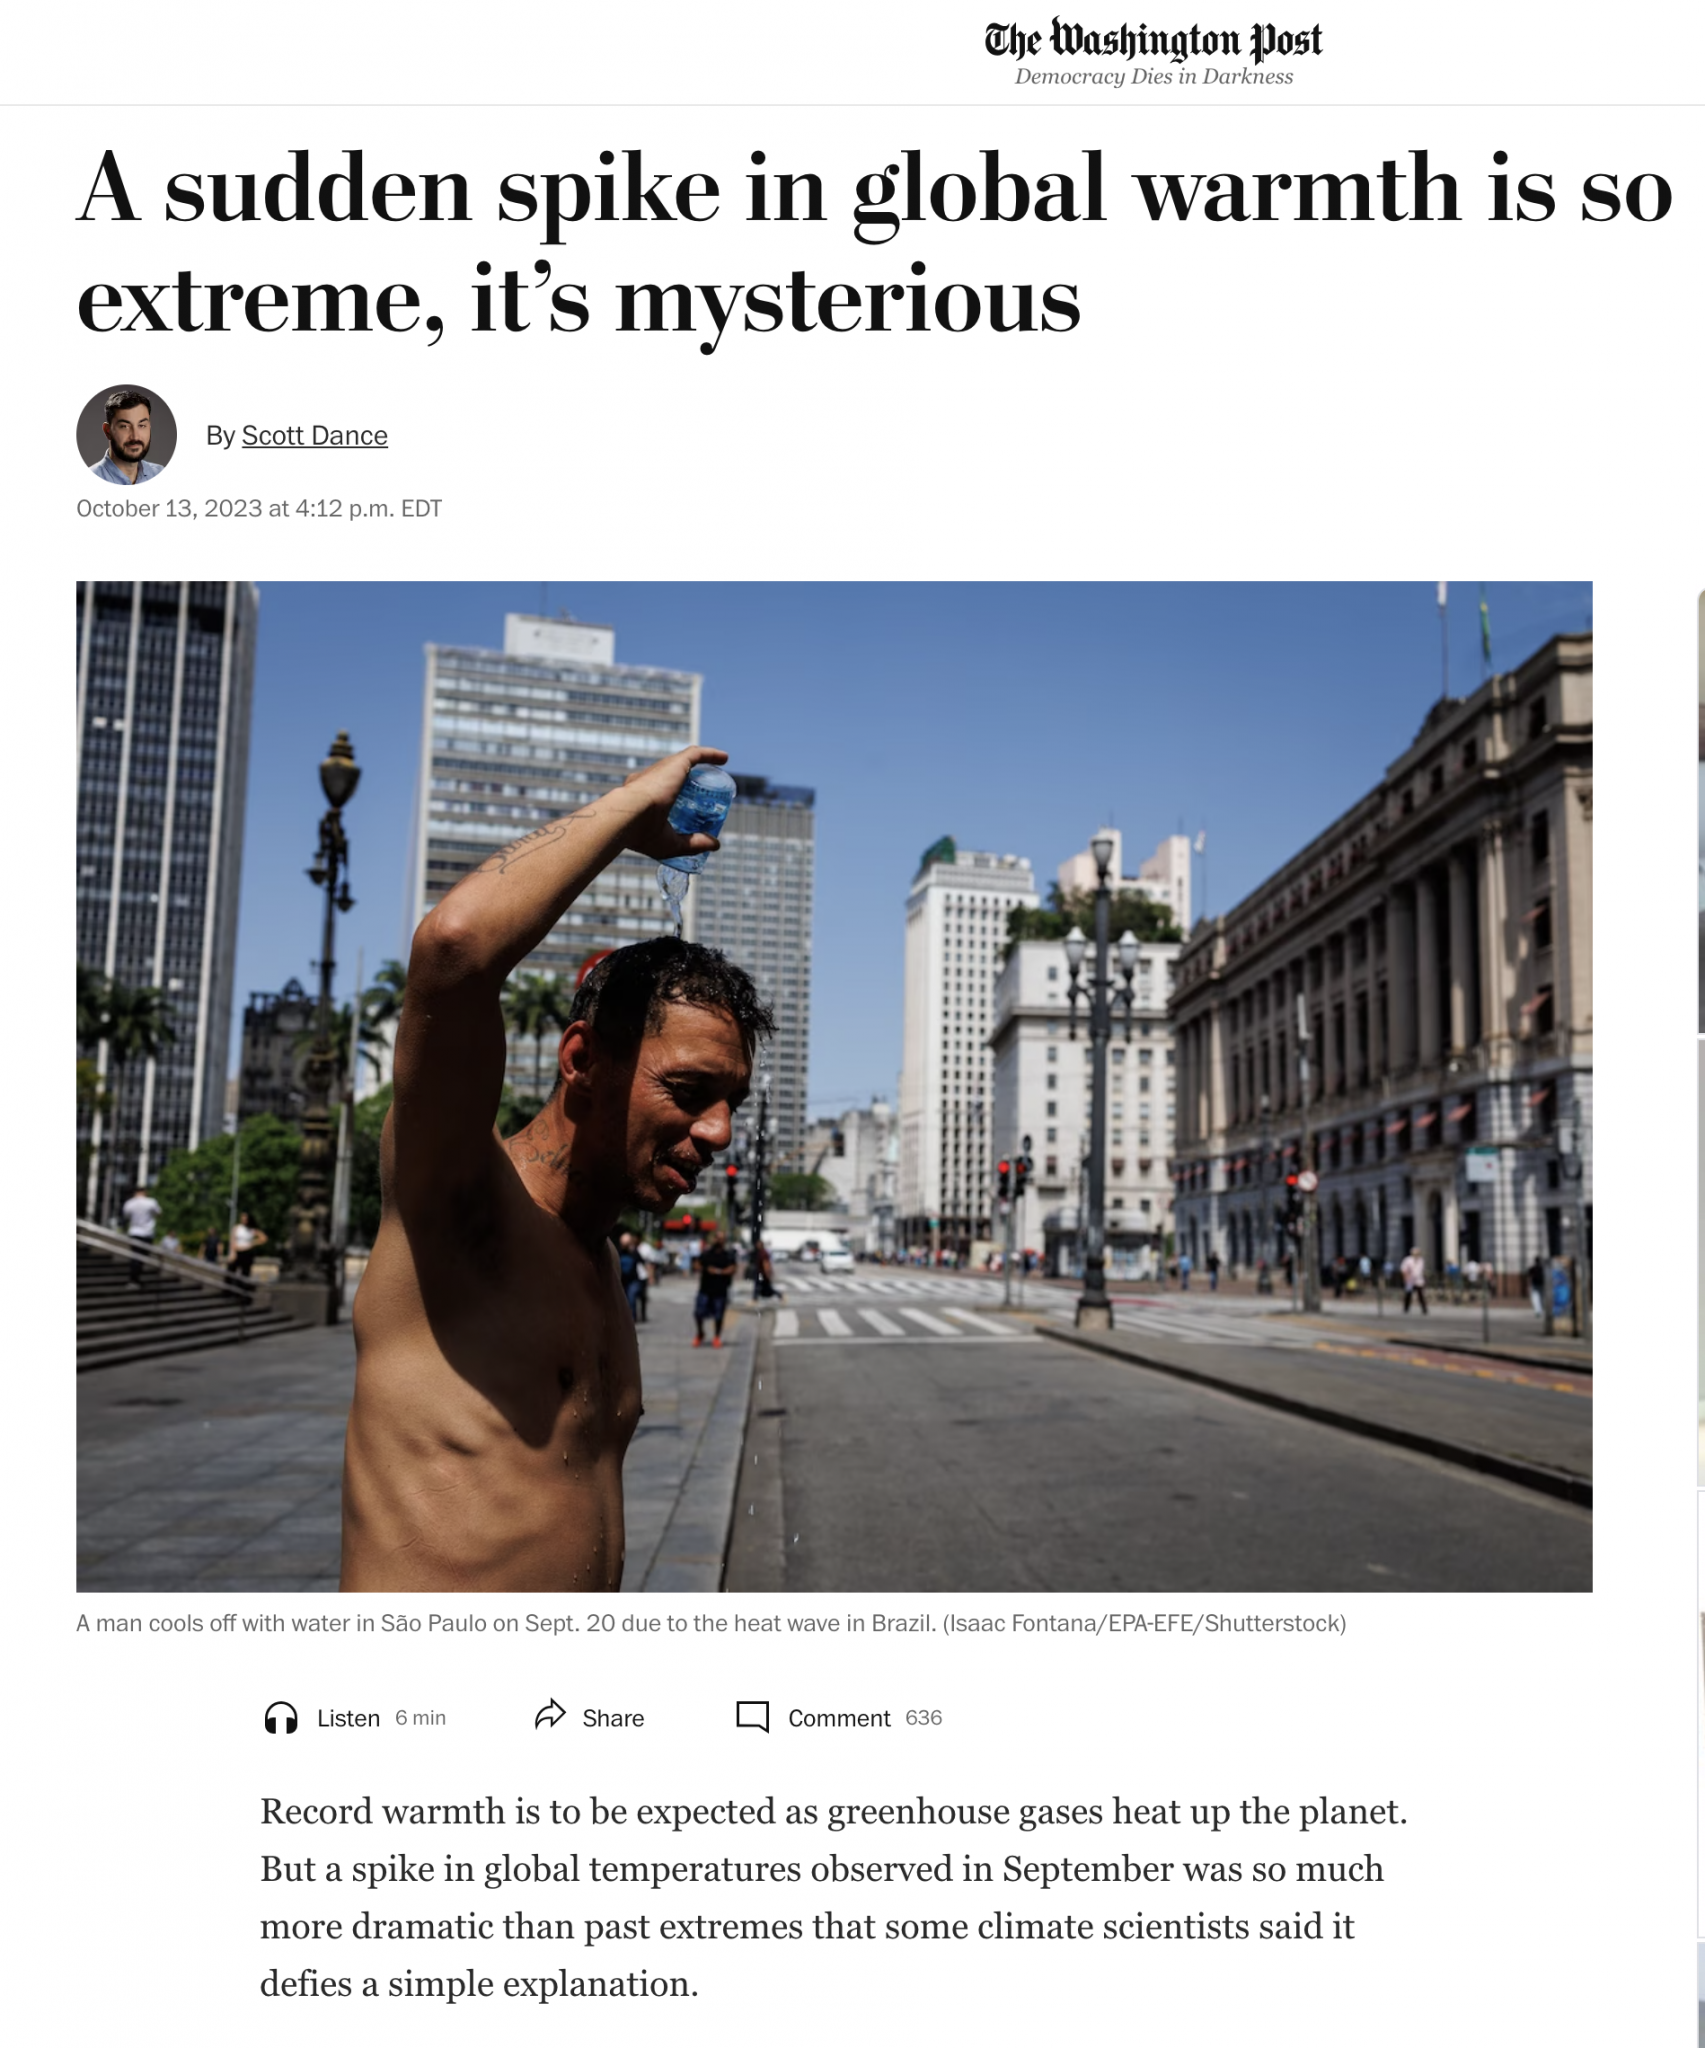
Task: Click the 636 comment count
Action: (x=923, y=1718)
